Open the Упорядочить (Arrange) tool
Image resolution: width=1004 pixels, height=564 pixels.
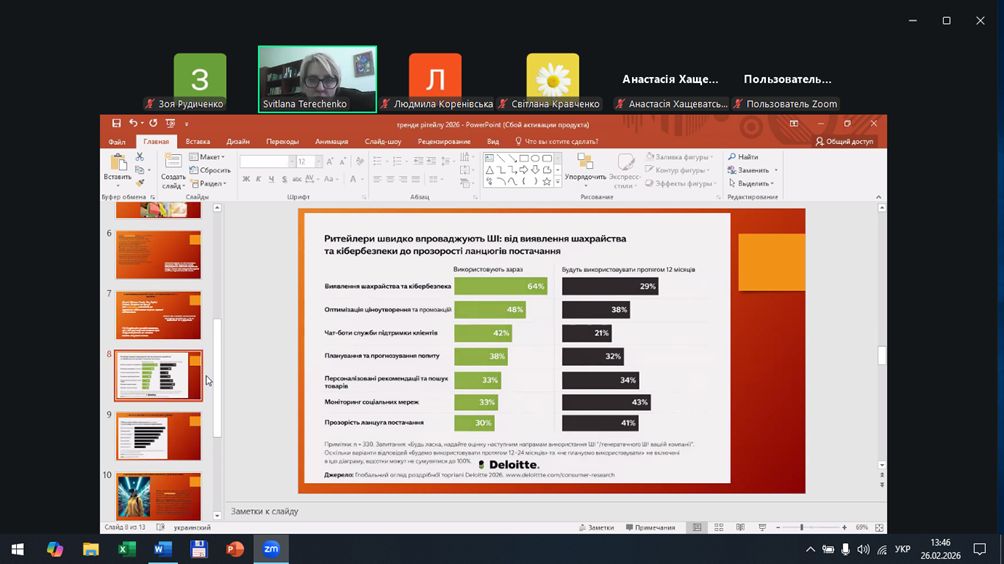pyautogui.click(x=584, y=166)
